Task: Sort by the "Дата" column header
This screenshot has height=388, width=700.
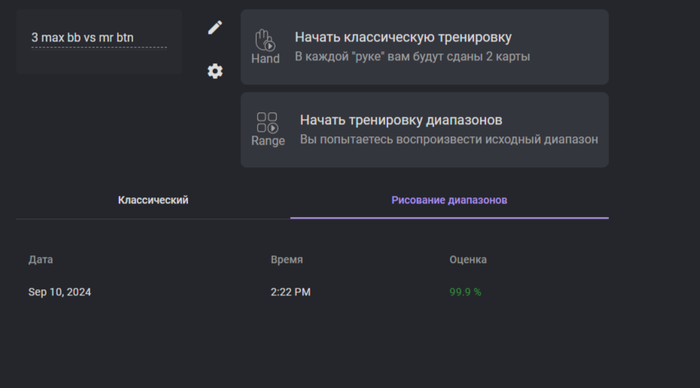Action: (x=41, y=259)
